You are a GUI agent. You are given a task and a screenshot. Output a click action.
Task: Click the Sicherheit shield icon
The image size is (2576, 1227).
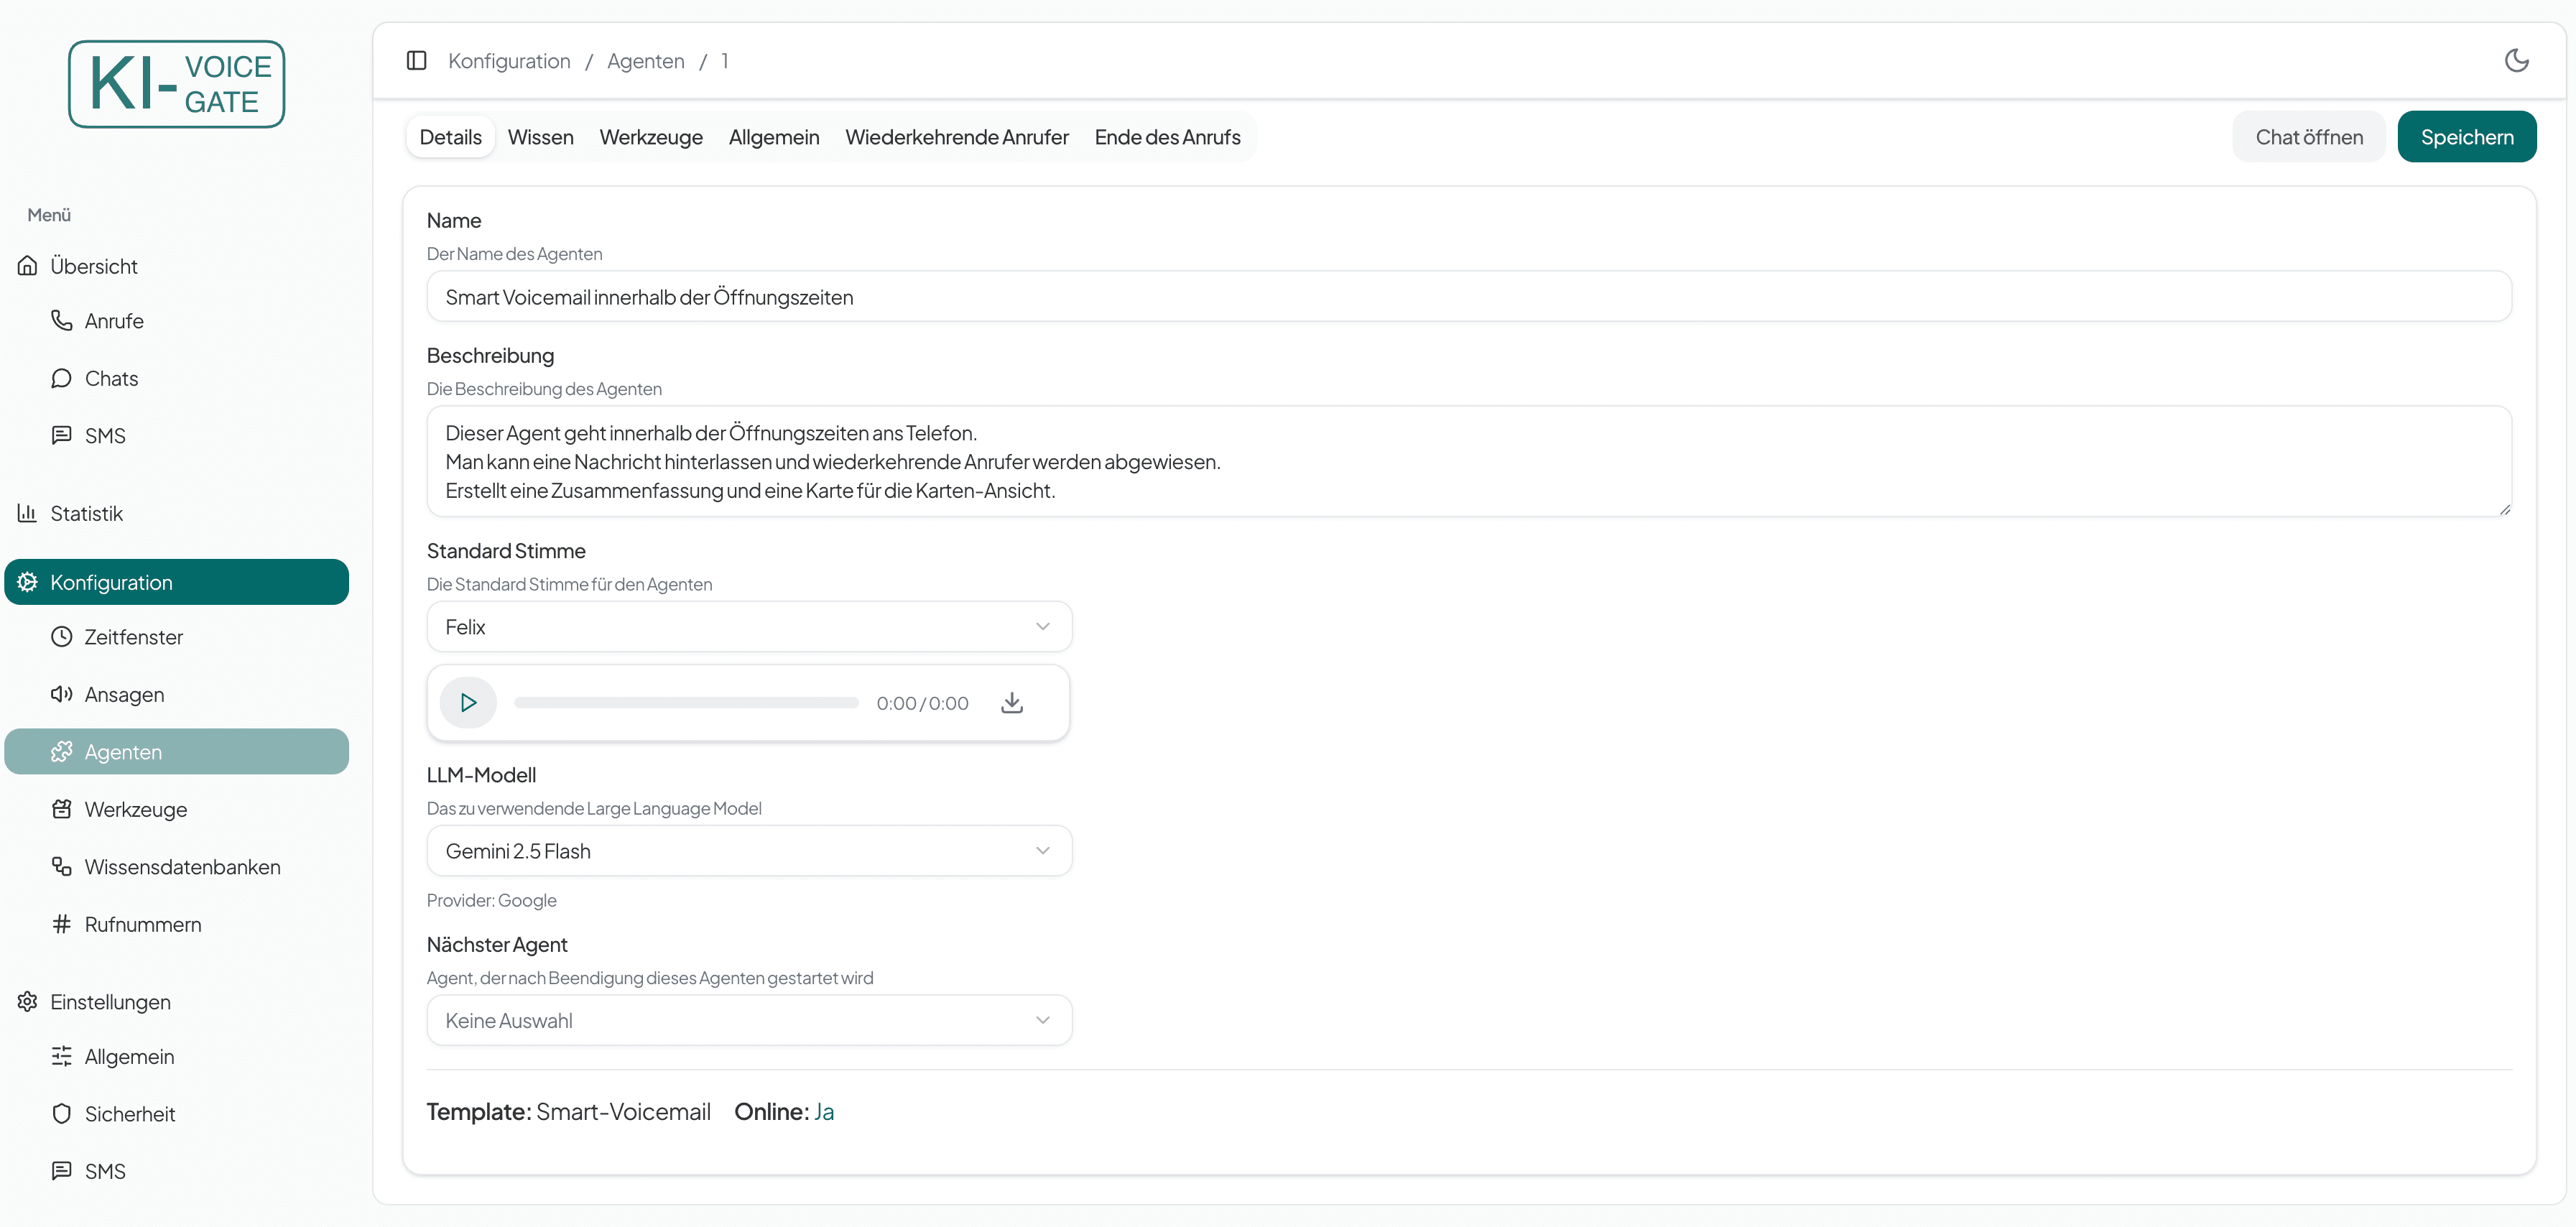click(62, 1113)
